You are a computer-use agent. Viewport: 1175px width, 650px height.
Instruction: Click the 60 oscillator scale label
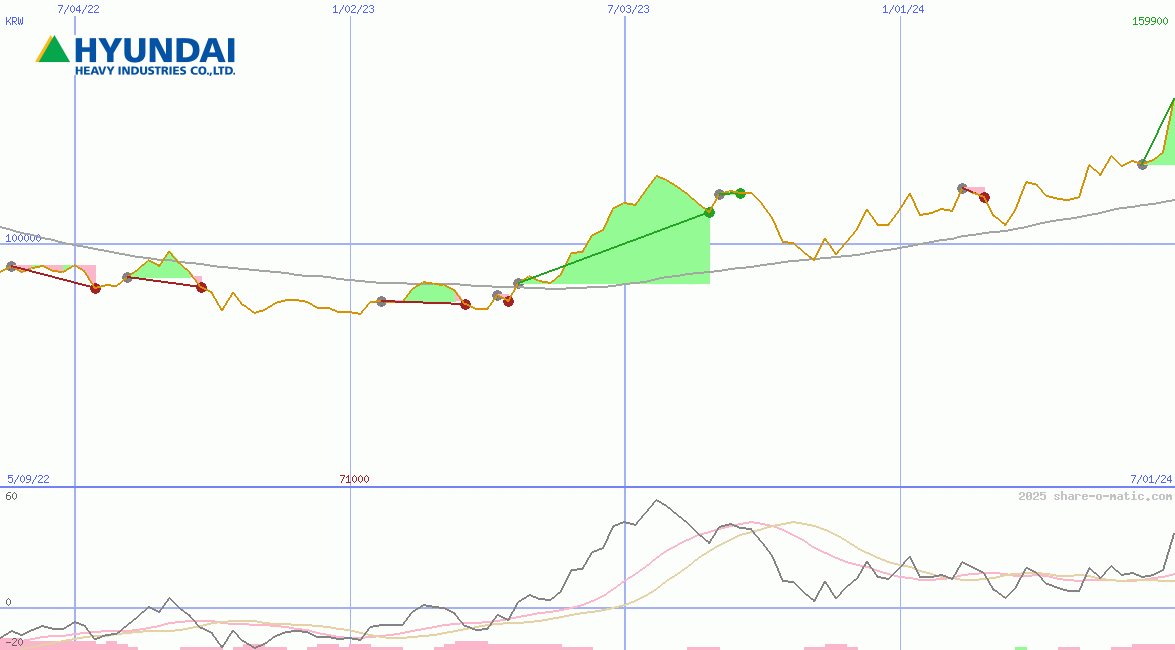pos(11,496)
